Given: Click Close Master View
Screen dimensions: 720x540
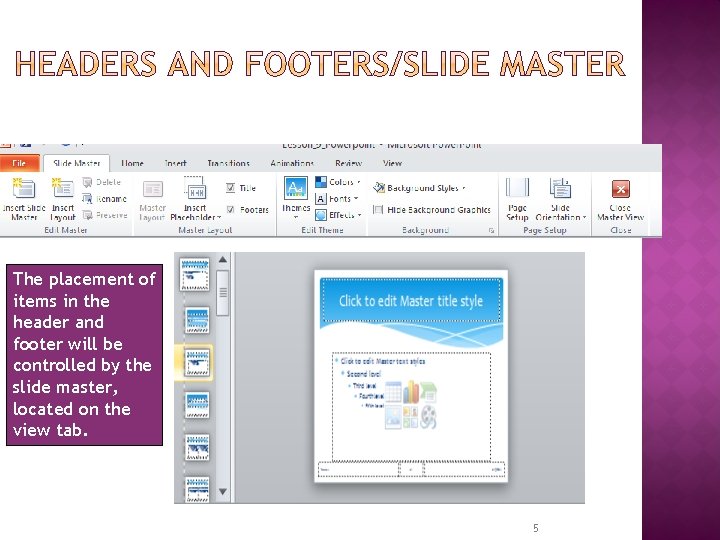Looking at the screenshot, I should pos(620,200).
